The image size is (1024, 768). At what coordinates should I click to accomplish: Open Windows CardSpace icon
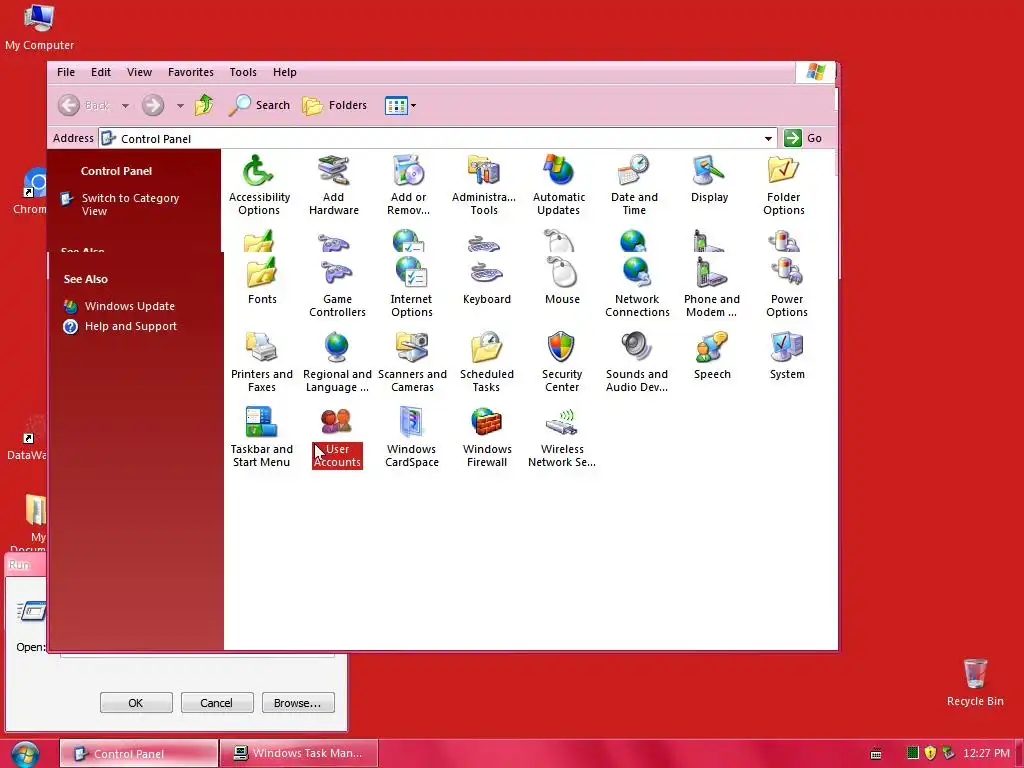coord(411,438)
